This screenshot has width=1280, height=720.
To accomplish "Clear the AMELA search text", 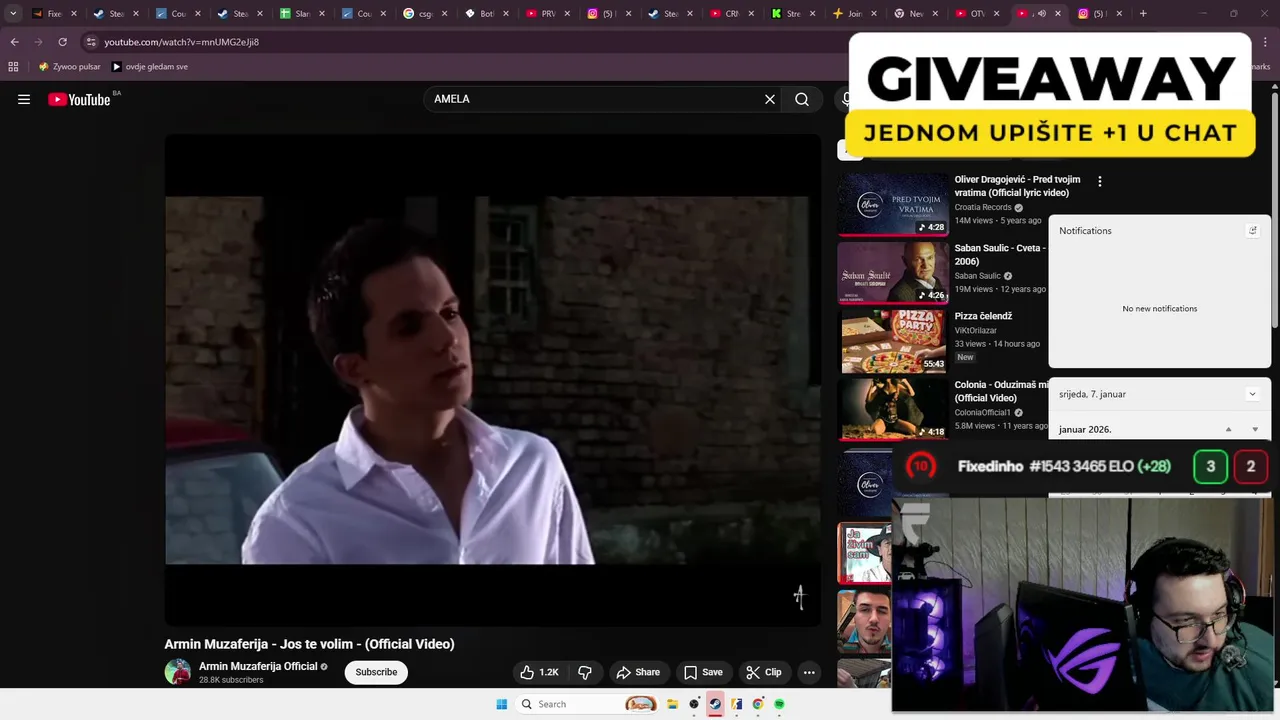I will (x=770, y=99).
